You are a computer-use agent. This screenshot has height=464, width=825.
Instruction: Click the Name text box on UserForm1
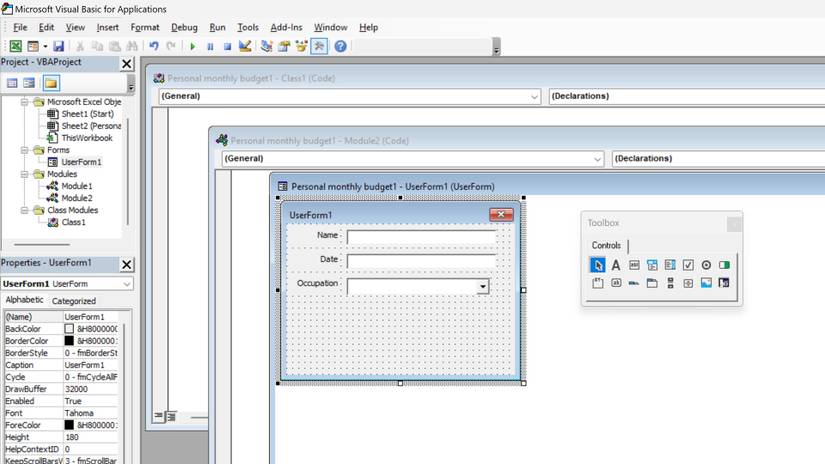click(421, 237)
